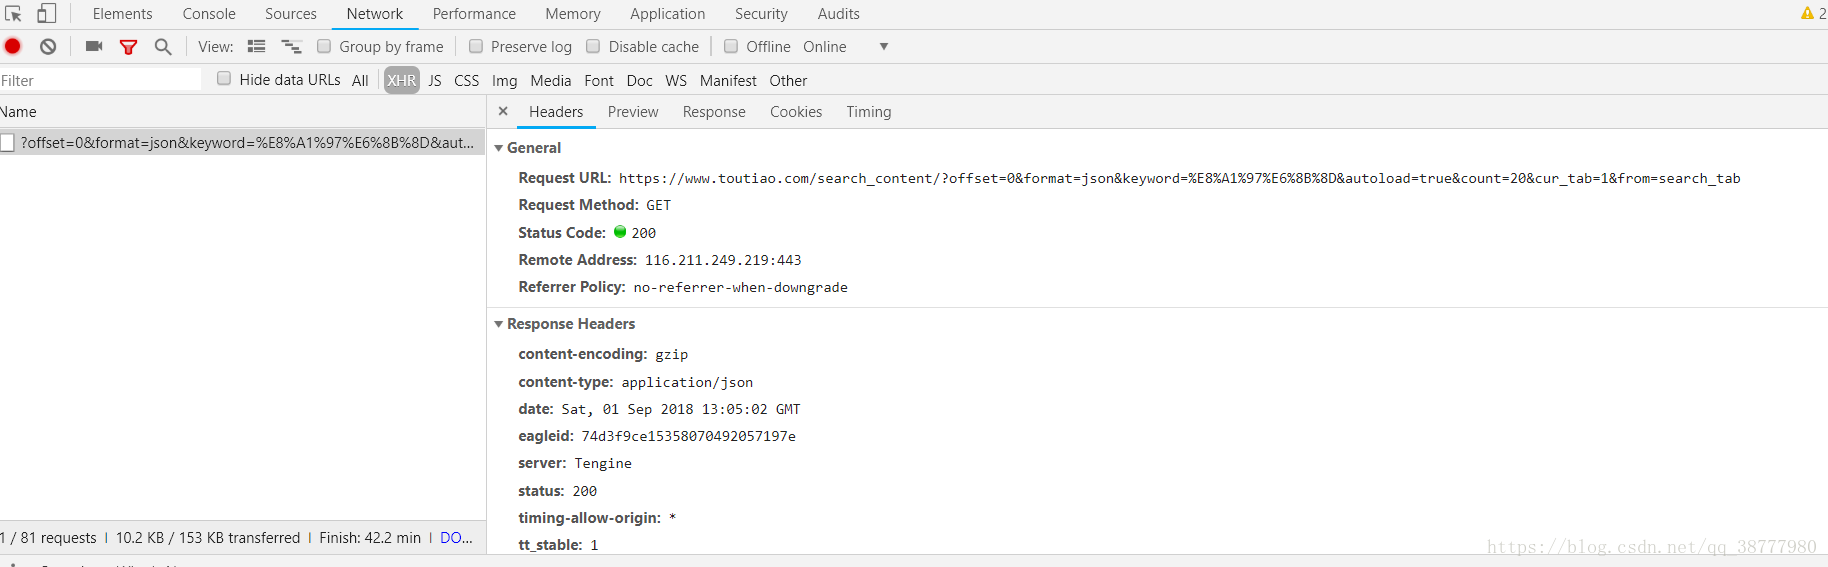
Task: Toggle the Offline checkbox
Action: coord(731,46)
